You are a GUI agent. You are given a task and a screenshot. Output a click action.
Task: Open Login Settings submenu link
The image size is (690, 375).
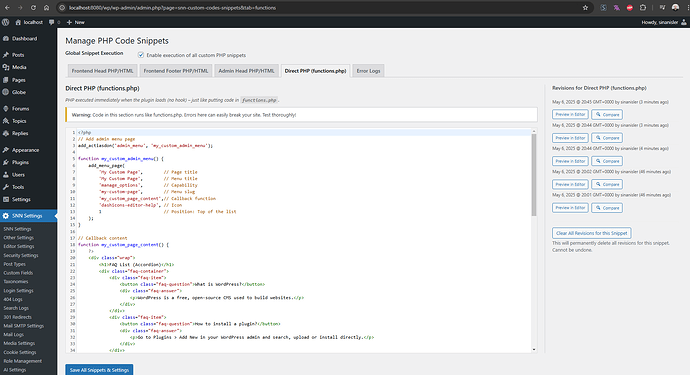point(18,290)
